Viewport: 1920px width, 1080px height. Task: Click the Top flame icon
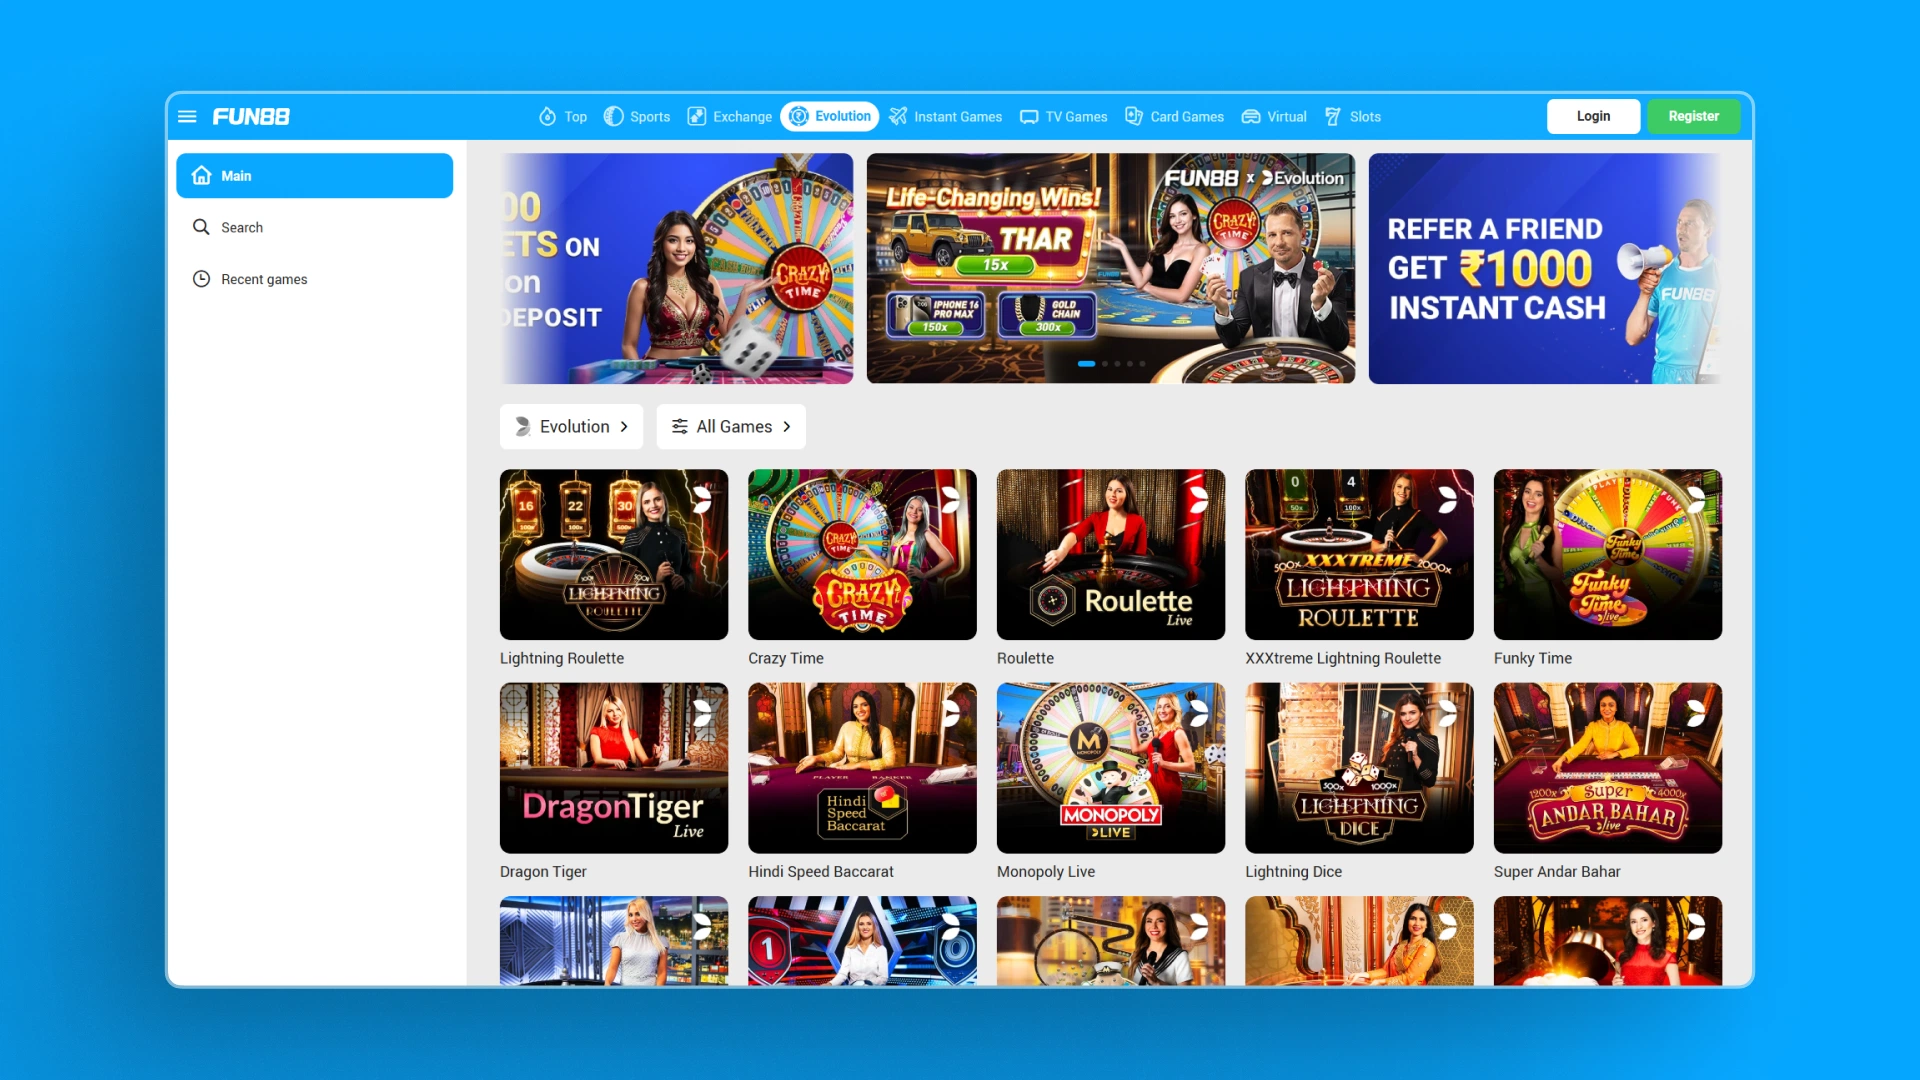pos(547,117)
